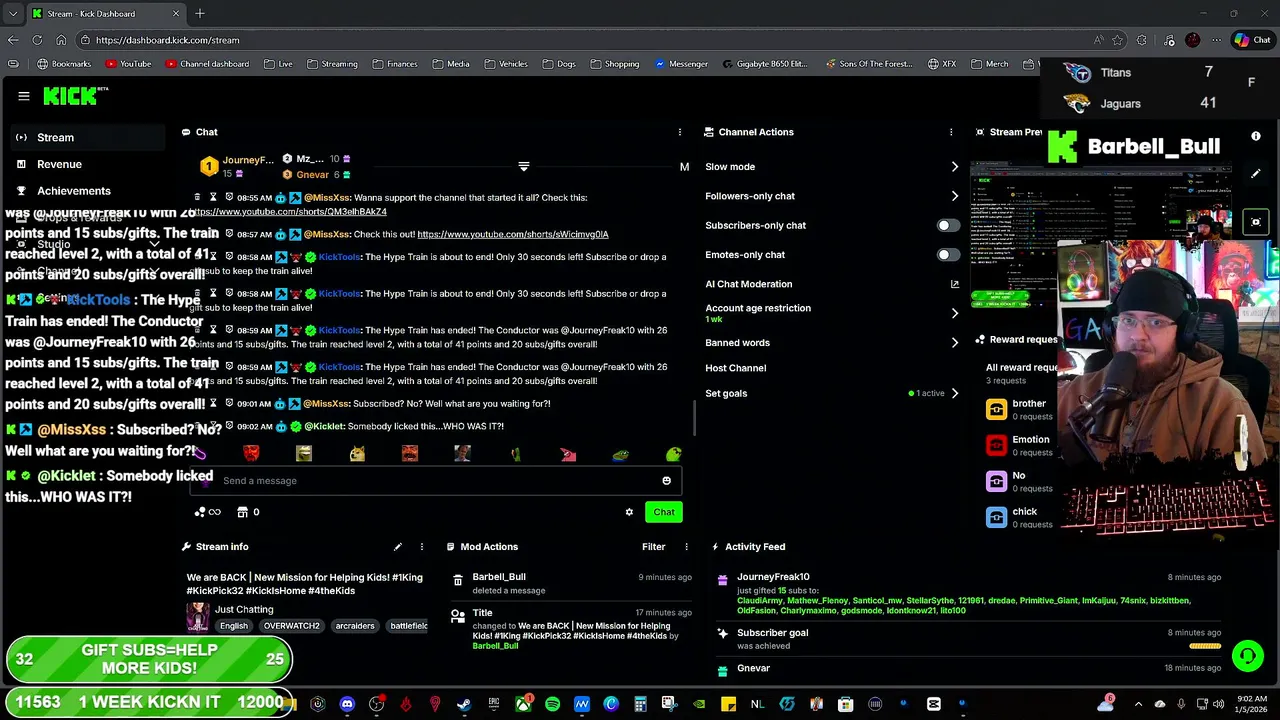Select the Patrick star emote
1280x720 pixels.
(568, 454)
